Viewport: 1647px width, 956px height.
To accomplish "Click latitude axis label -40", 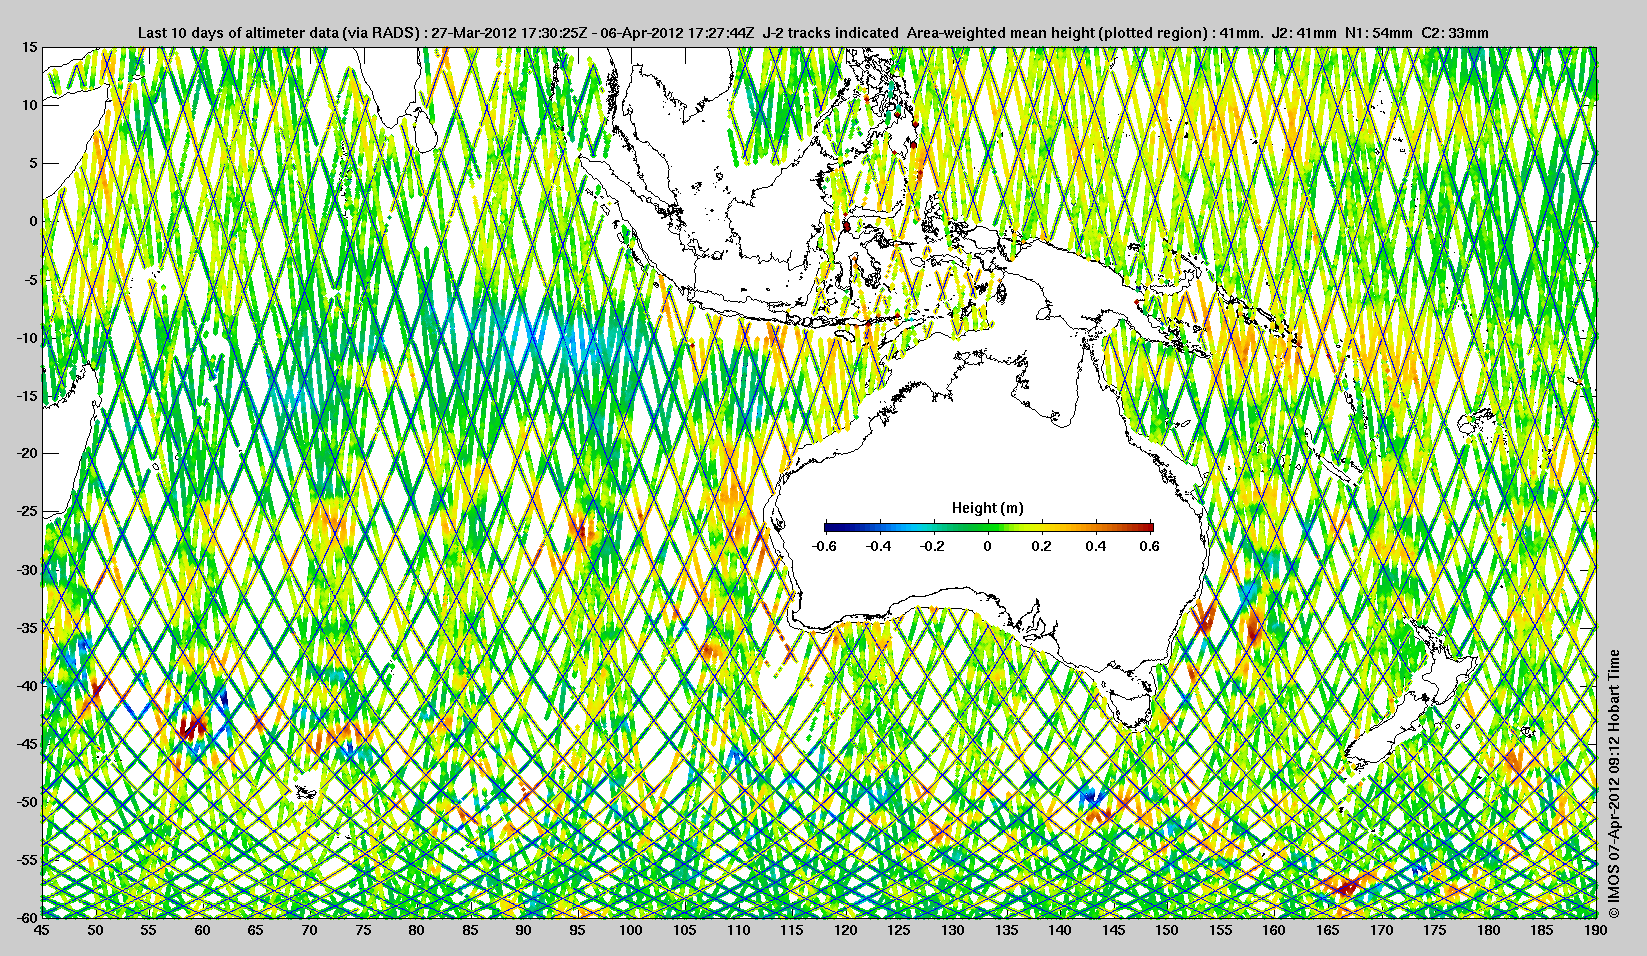I will pos(28,686).
